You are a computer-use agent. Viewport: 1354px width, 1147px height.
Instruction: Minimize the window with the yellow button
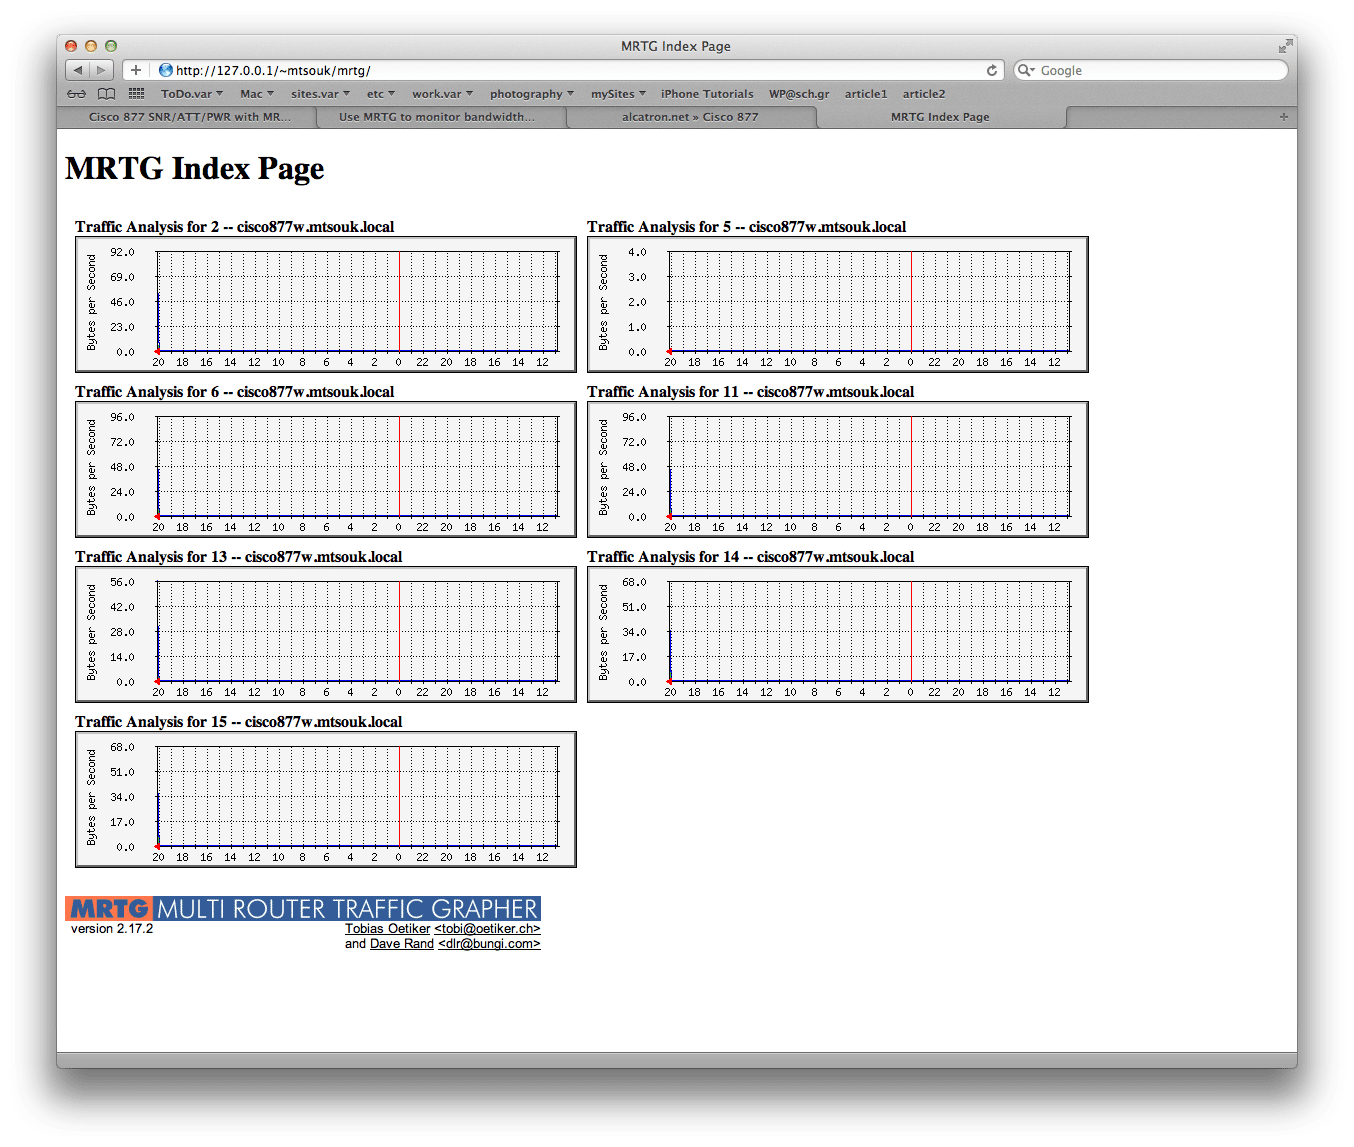pyautogui.click(x=91, y=46)
